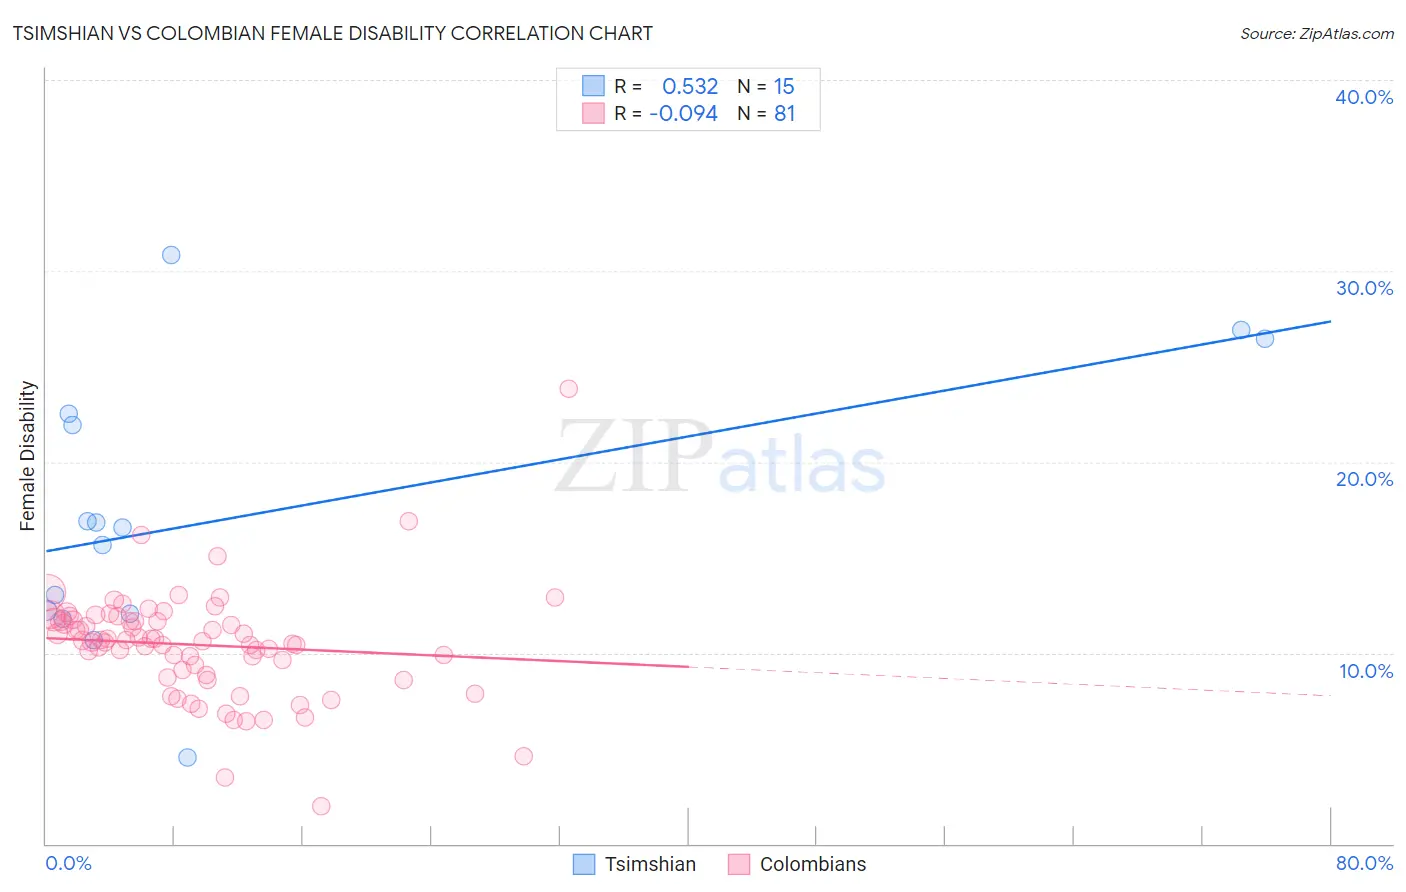Viewport: 1406px width, 892px height.
Task: Click the pink outlier point near 24%
Action: [x=569, y=388]
